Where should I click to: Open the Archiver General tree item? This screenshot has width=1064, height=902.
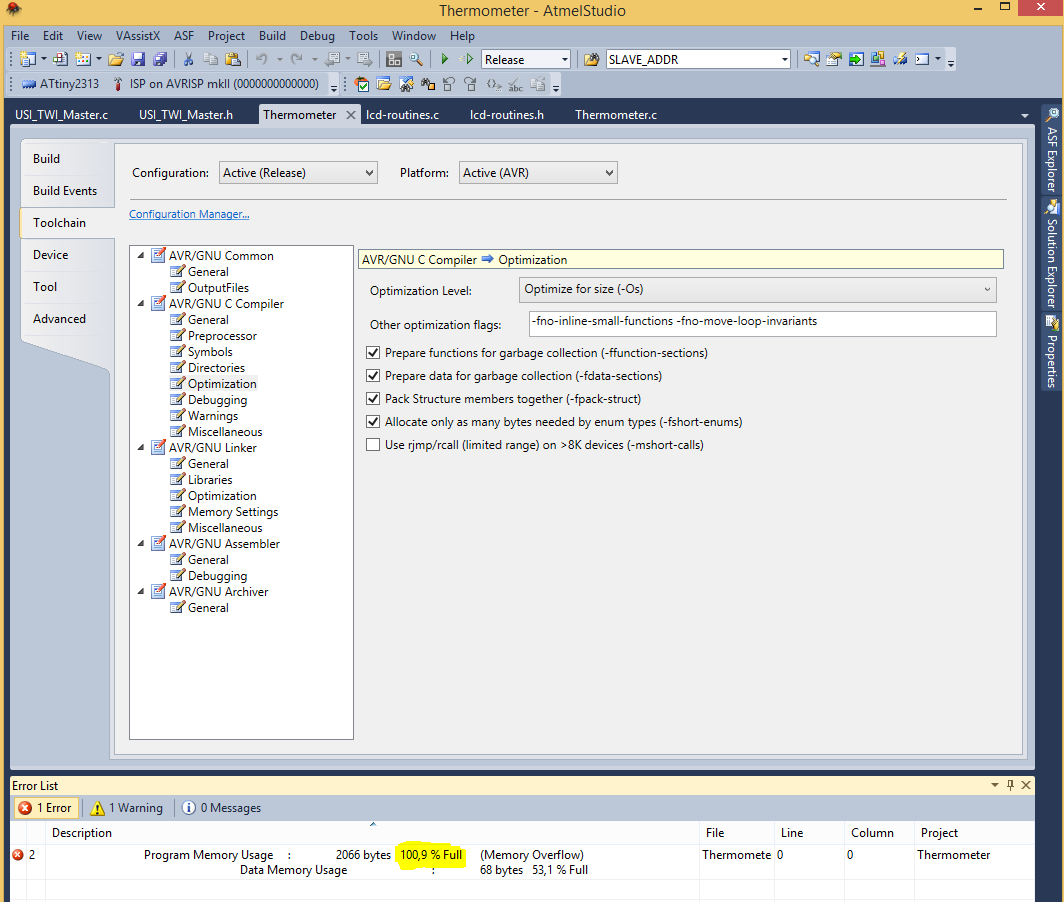tap(208, 608)
